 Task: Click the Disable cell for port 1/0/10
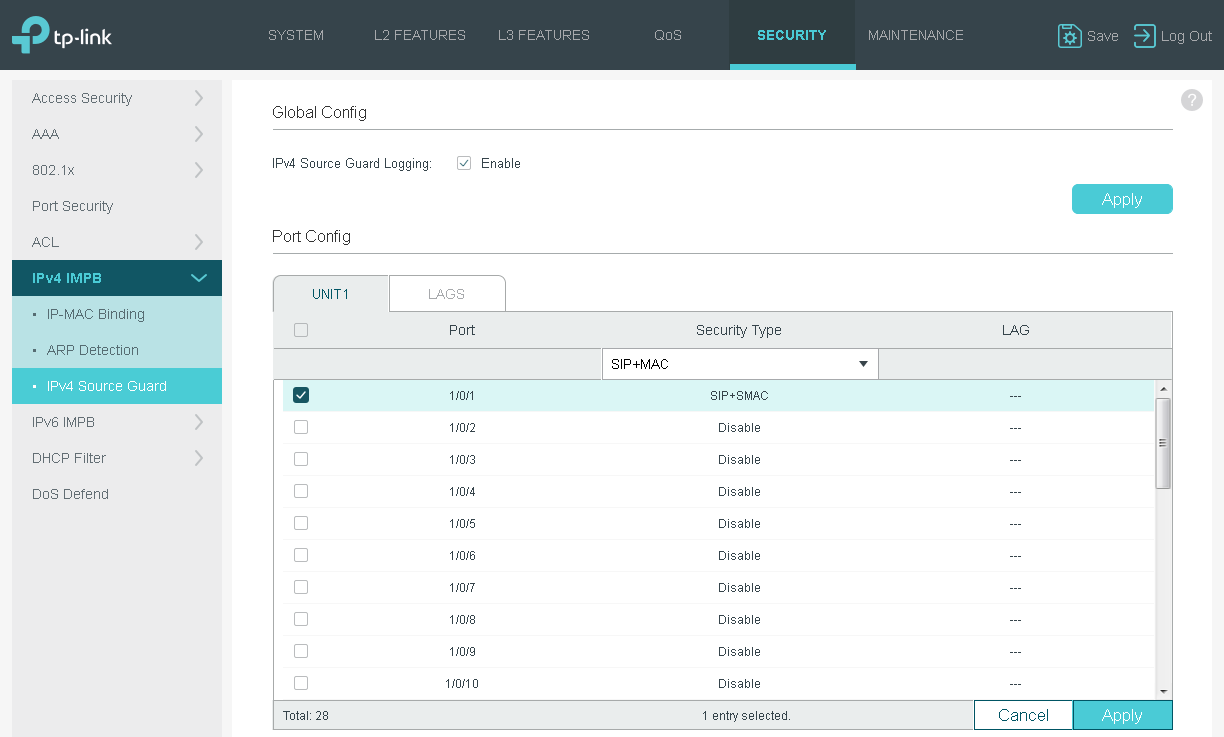point(739,684)
